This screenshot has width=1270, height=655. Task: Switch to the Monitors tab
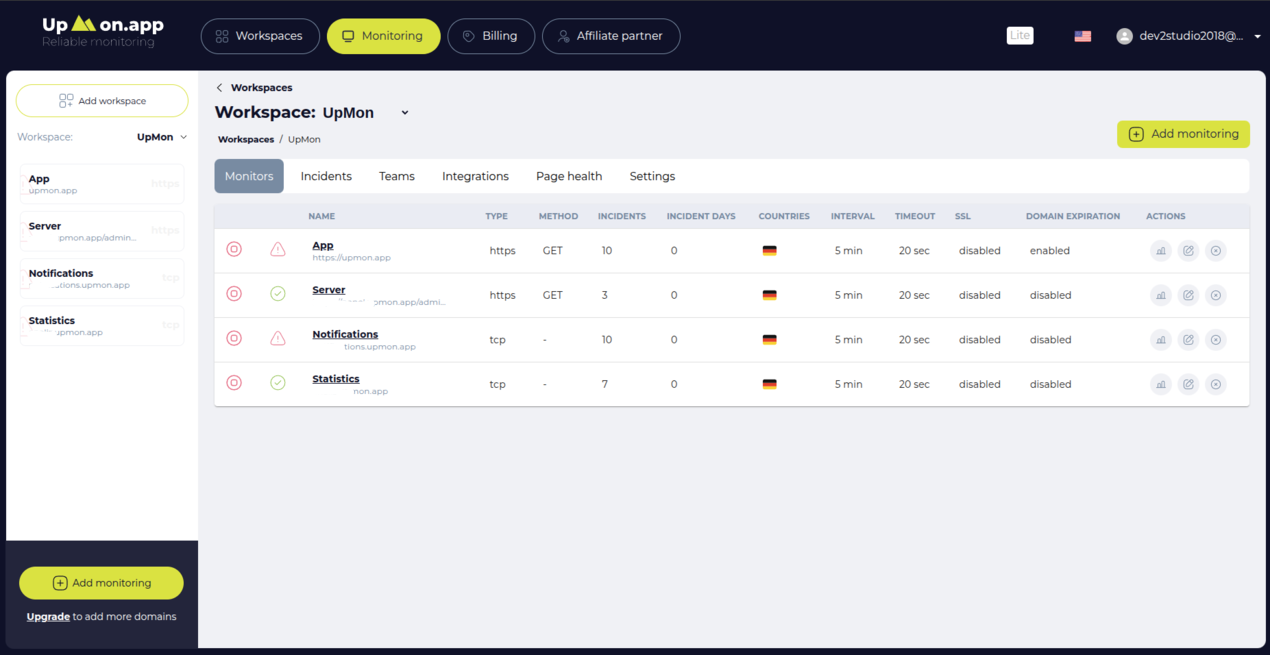249,176
